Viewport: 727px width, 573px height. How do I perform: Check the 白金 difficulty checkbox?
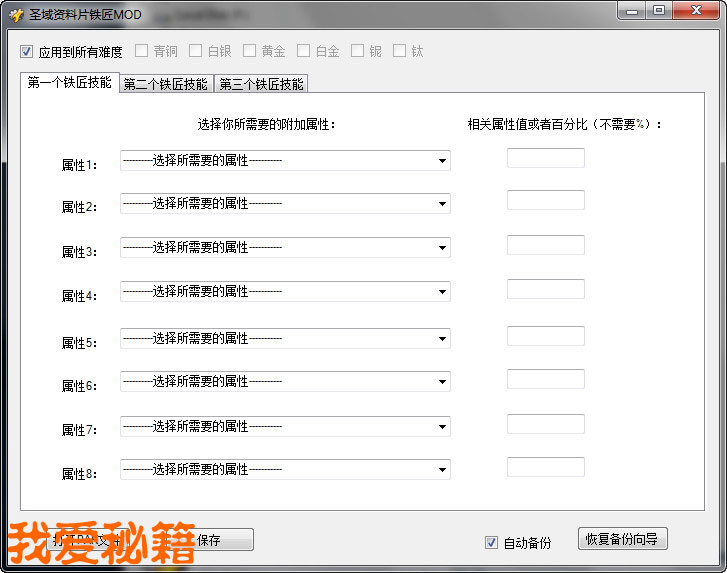303,51
